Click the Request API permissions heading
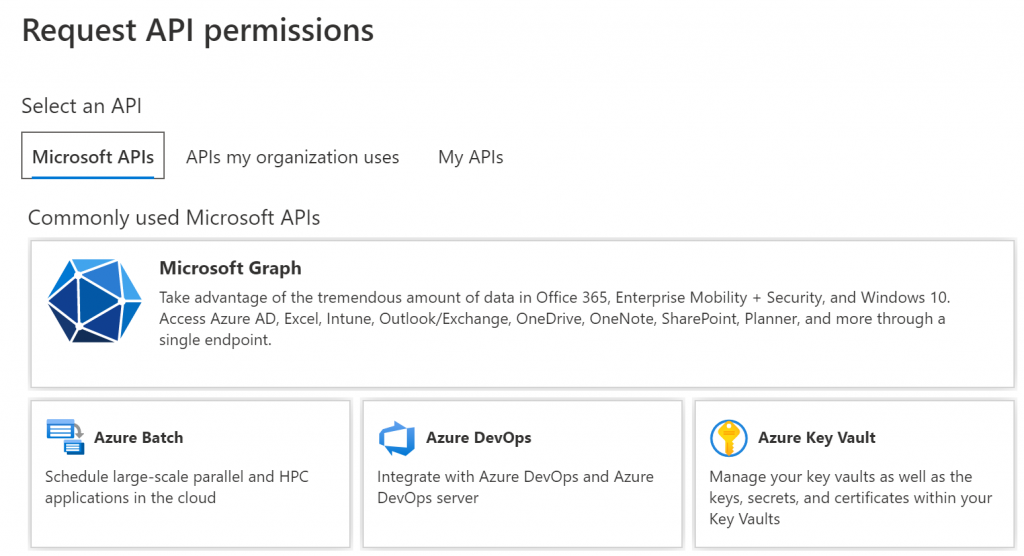Viewport: 1024px width, 556px height. (x=198, y=30)
